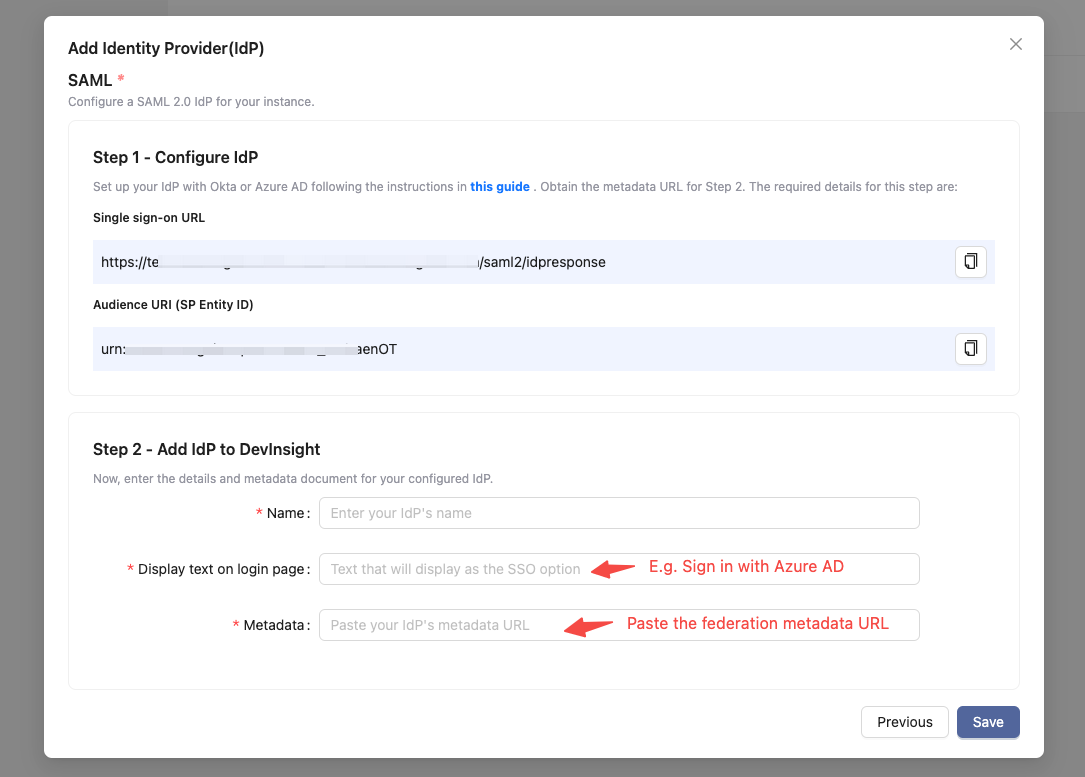
Task: Copy the Single sign-on URL
Action: (x=970, y=262)
